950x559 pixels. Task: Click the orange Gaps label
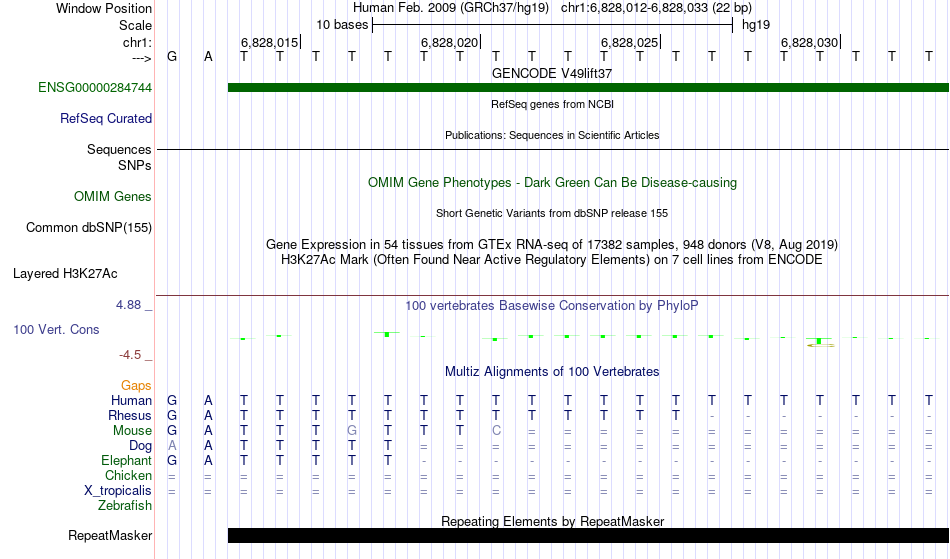pos(136,386)
